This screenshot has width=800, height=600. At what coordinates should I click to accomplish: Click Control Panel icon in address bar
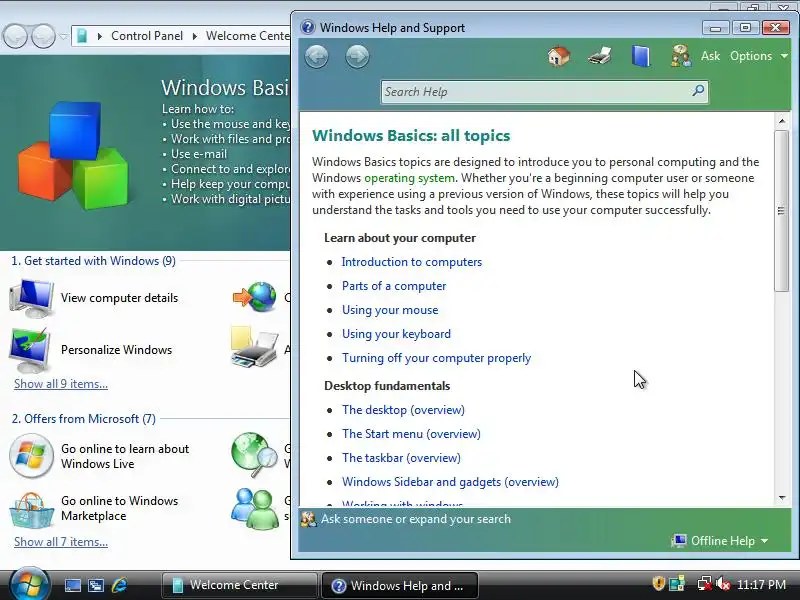[x=82, y=36]
